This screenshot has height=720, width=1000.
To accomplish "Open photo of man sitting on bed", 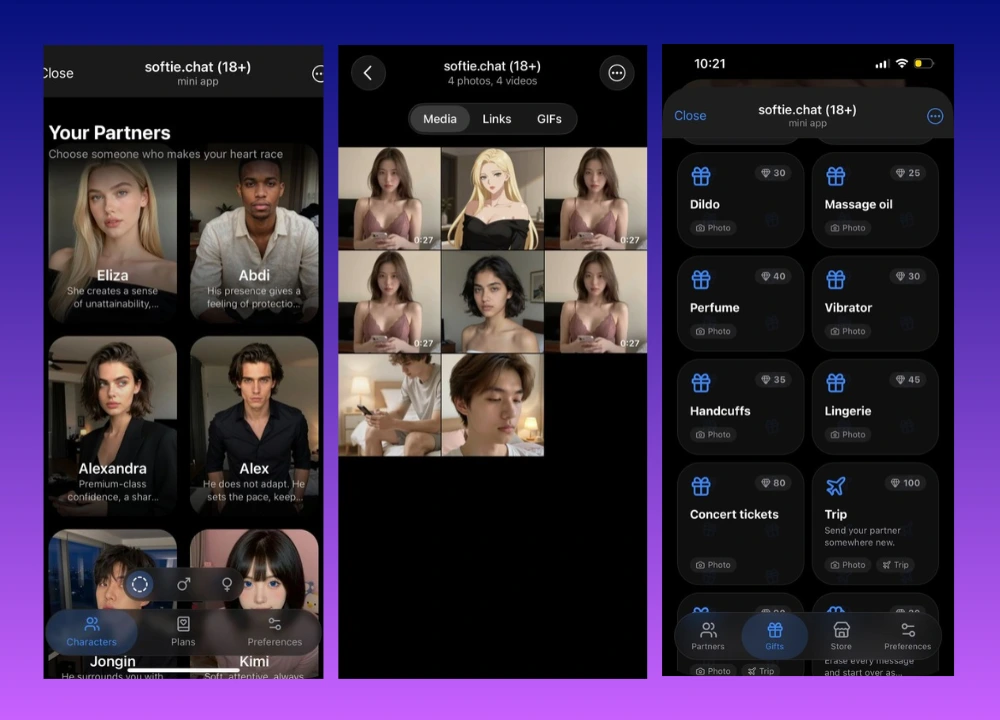I will pyautogui.click(x=389, y=405).
